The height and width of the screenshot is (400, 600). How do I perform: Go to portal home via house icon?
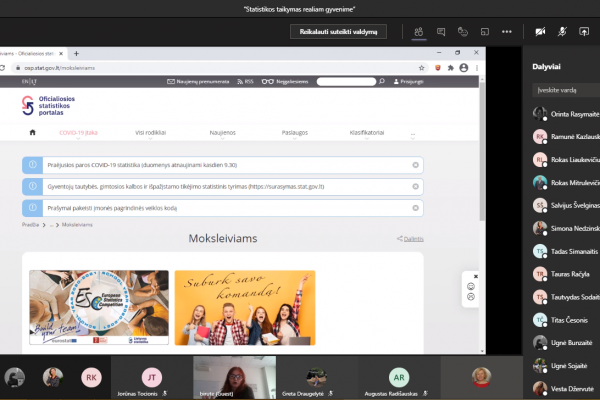tap(33, 132)
